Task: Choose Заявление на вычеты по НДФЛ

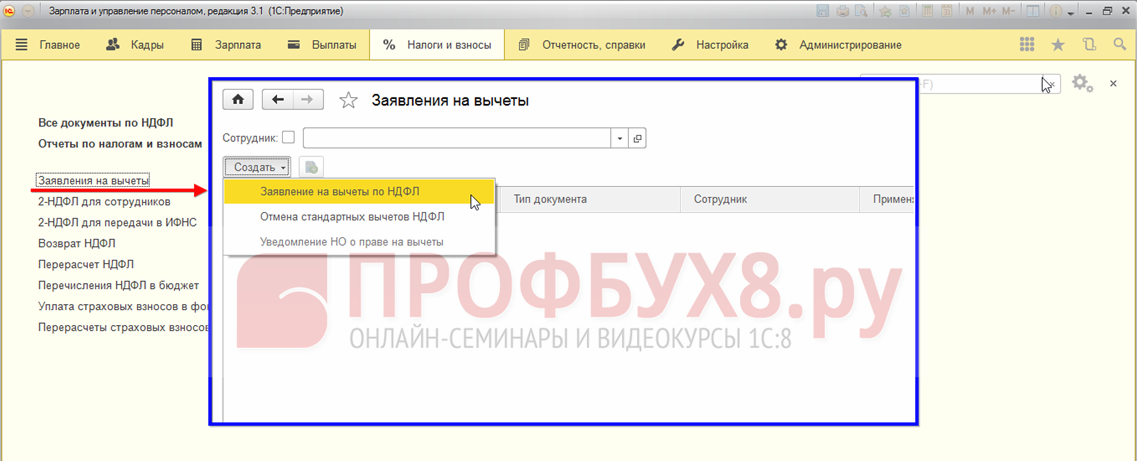Action: coord(360,192)
